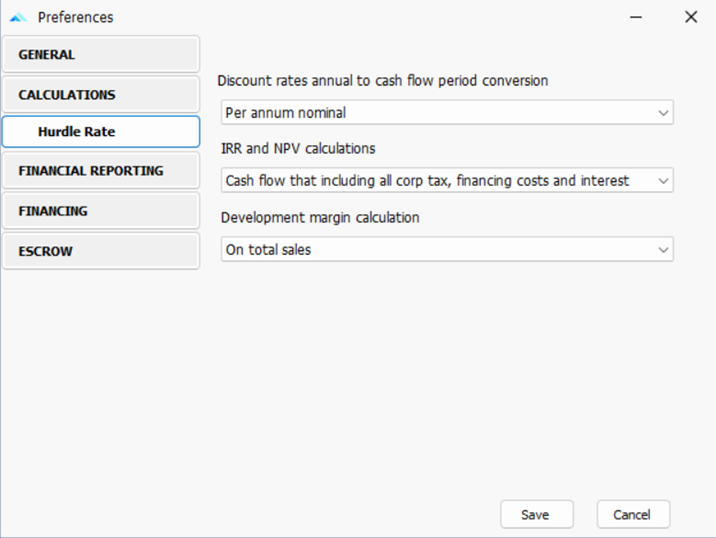Click the chevron arrow on the discount rates dropdown

663,113
